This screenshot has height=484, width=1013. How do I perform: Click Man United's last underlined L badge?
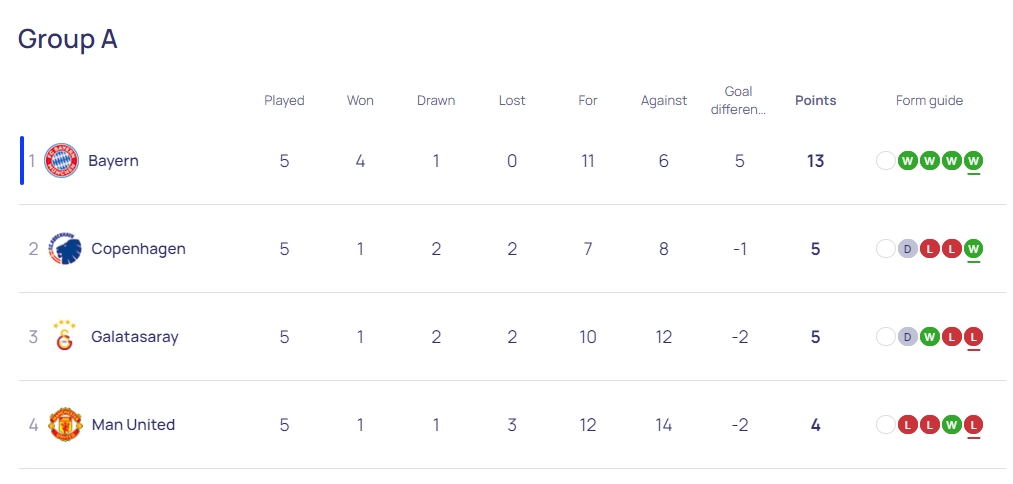click(x=974, y=425)
